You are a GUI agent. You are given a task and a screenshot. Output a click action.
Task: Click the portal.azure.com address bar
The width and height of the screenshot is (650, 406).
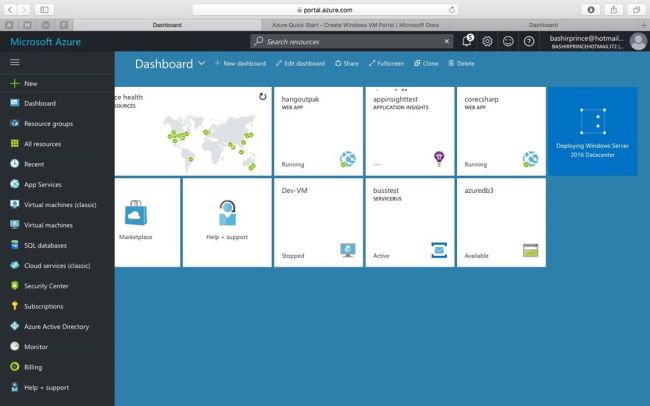click(325, 10)
